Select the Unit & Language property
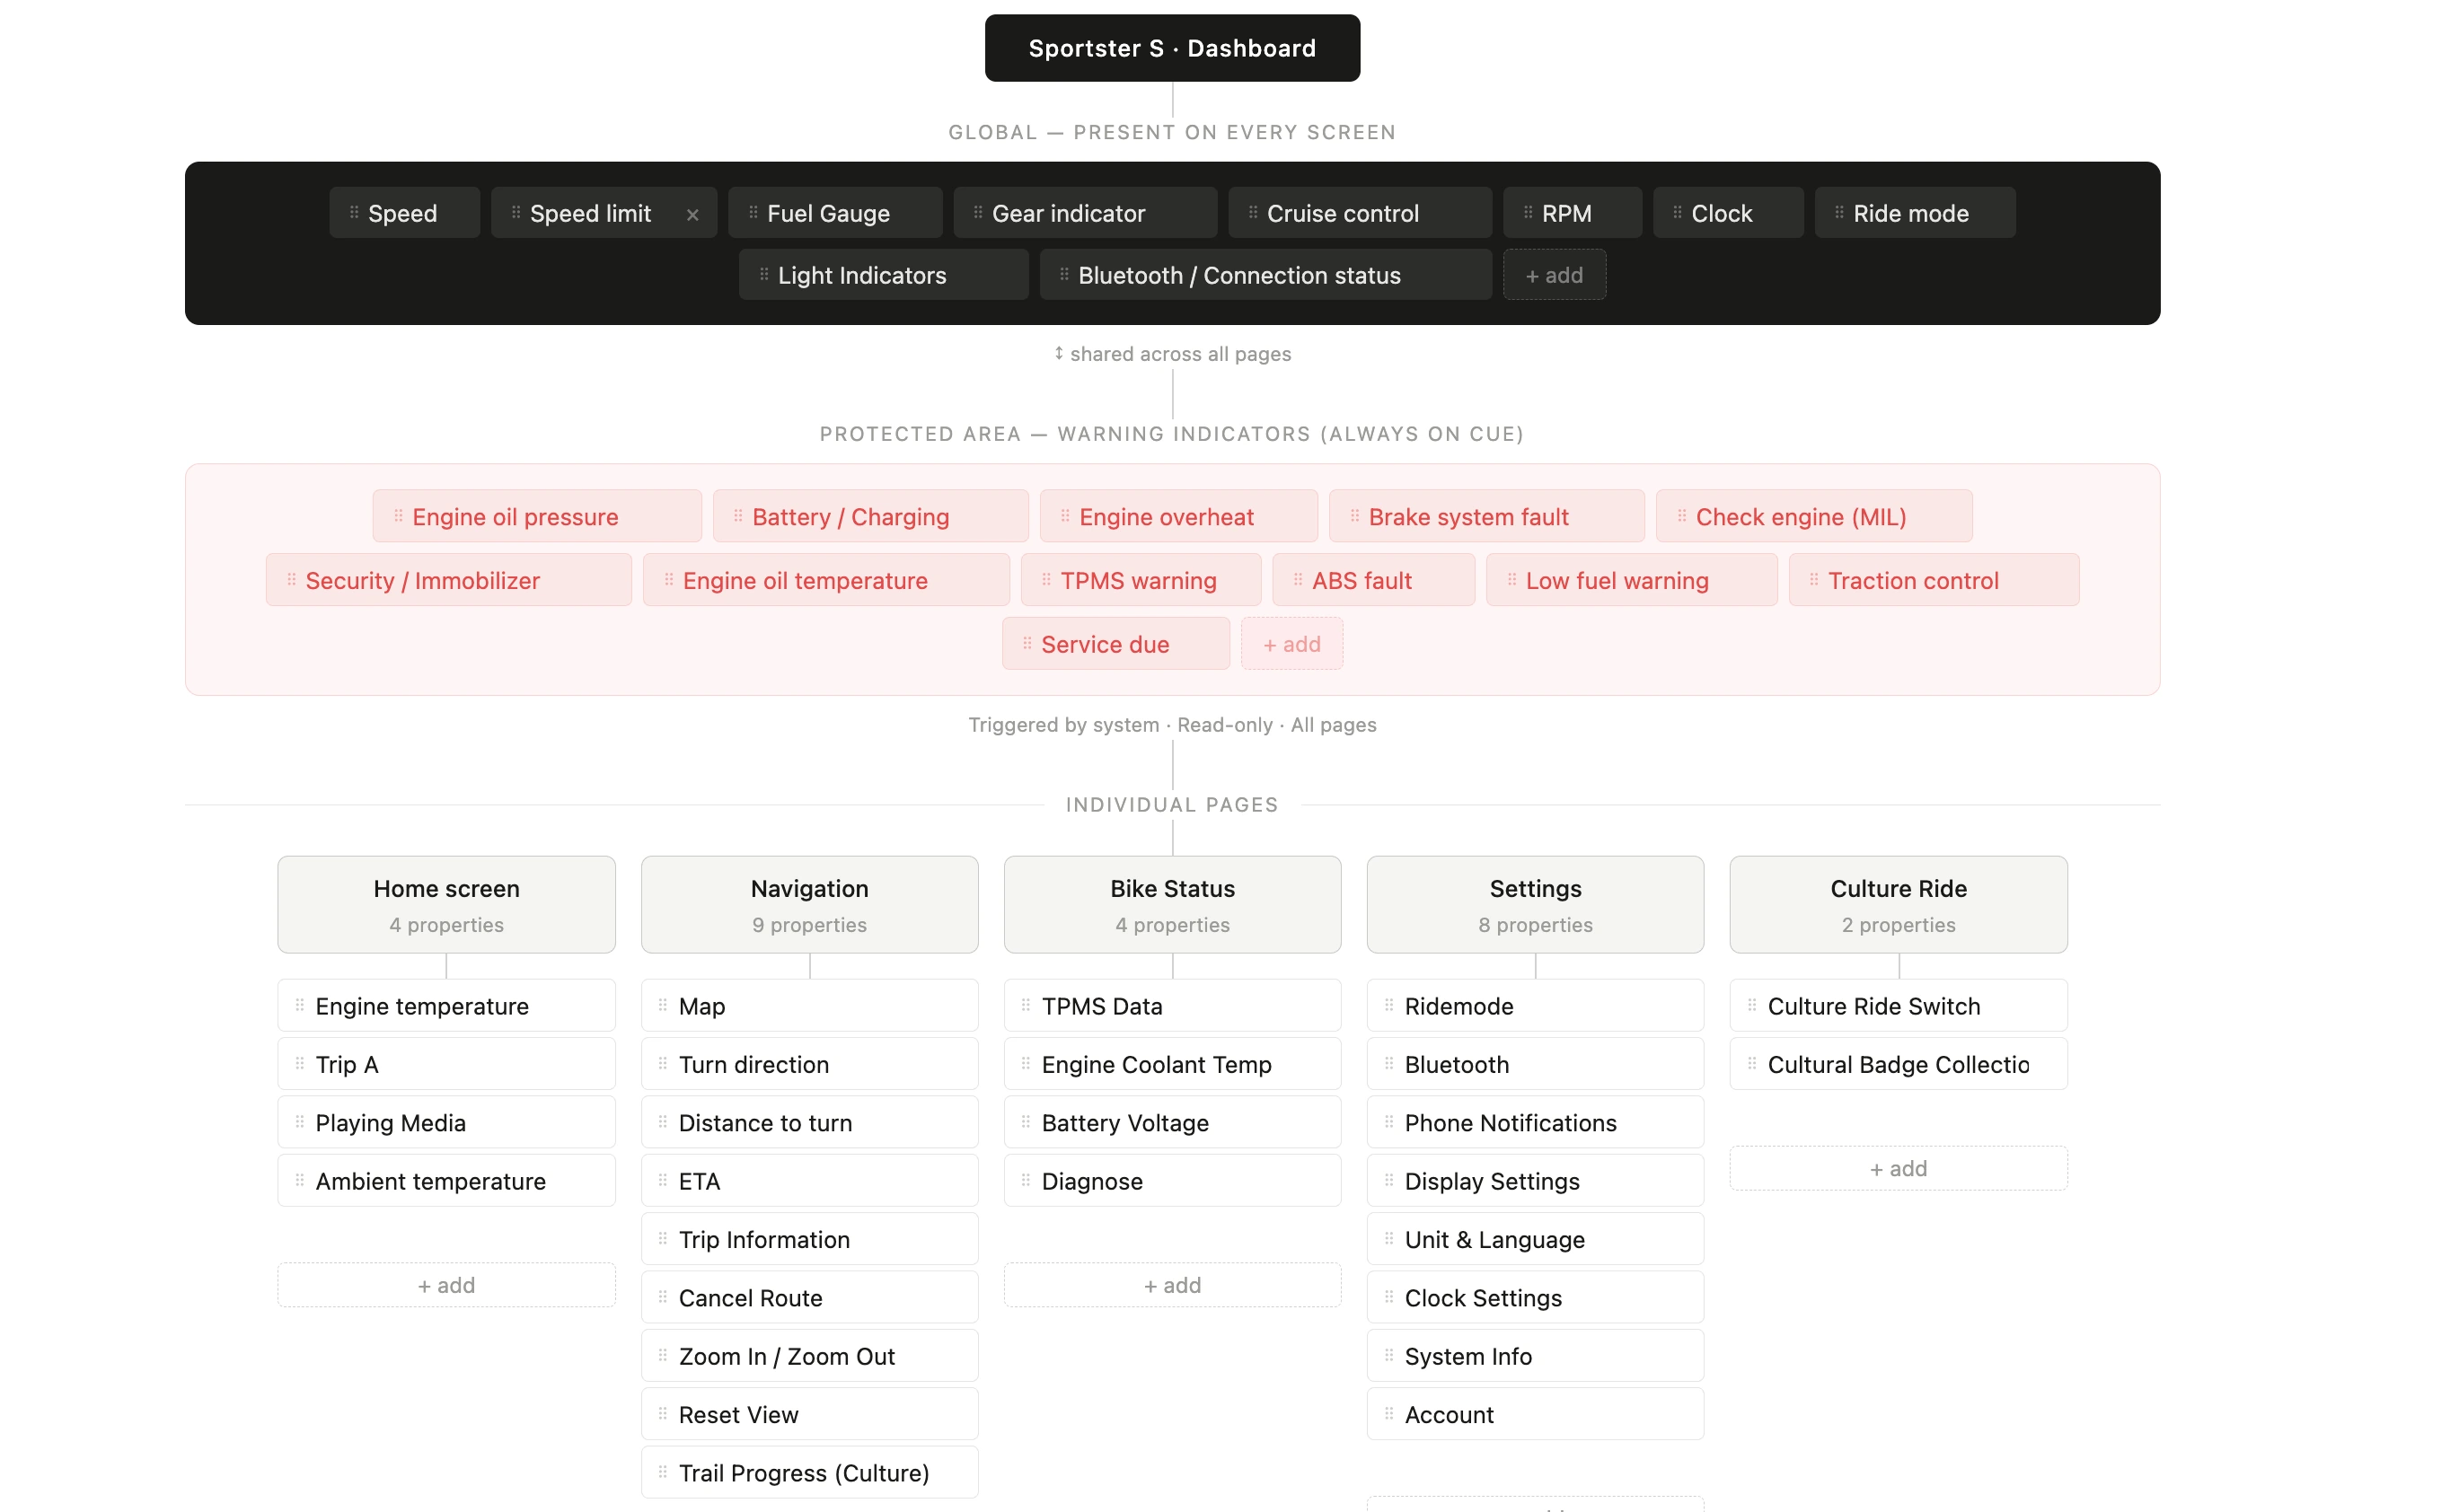2450x1512 pixels. (1535, 1239)
